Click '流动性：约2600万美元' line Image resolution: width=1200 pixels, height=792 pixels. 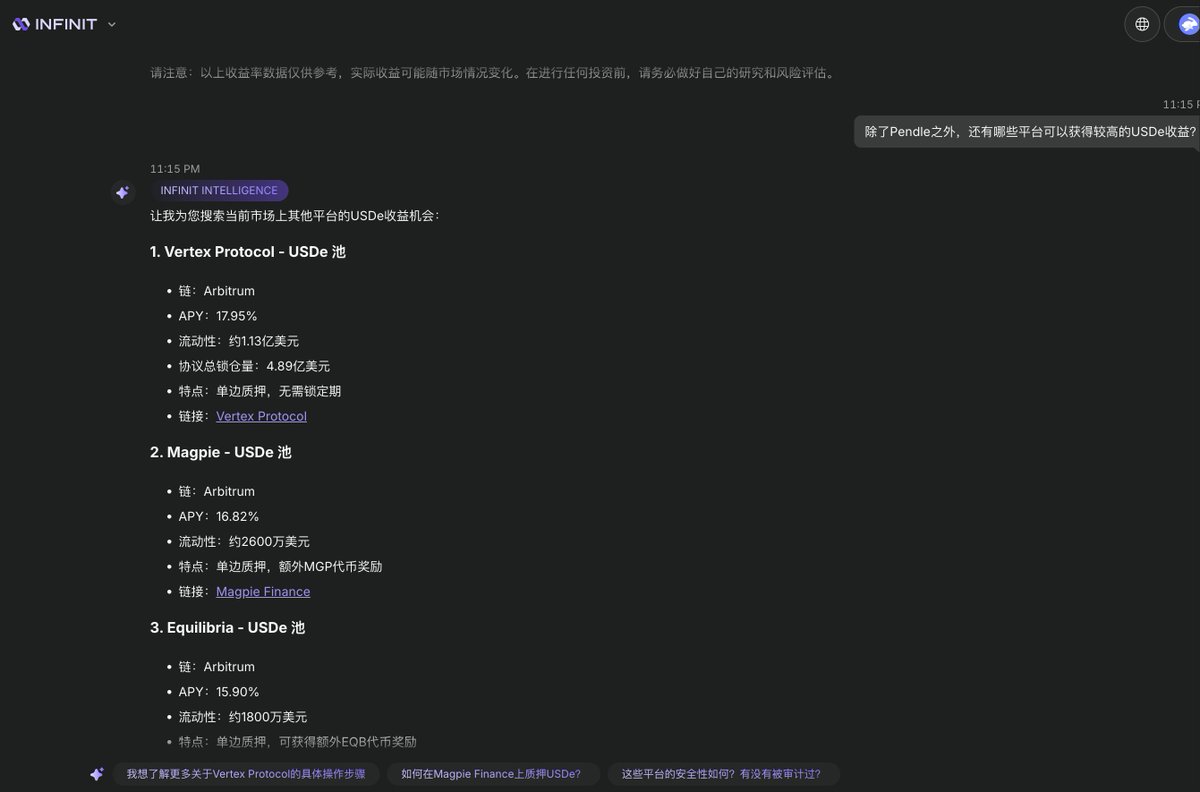click(244, 542)
